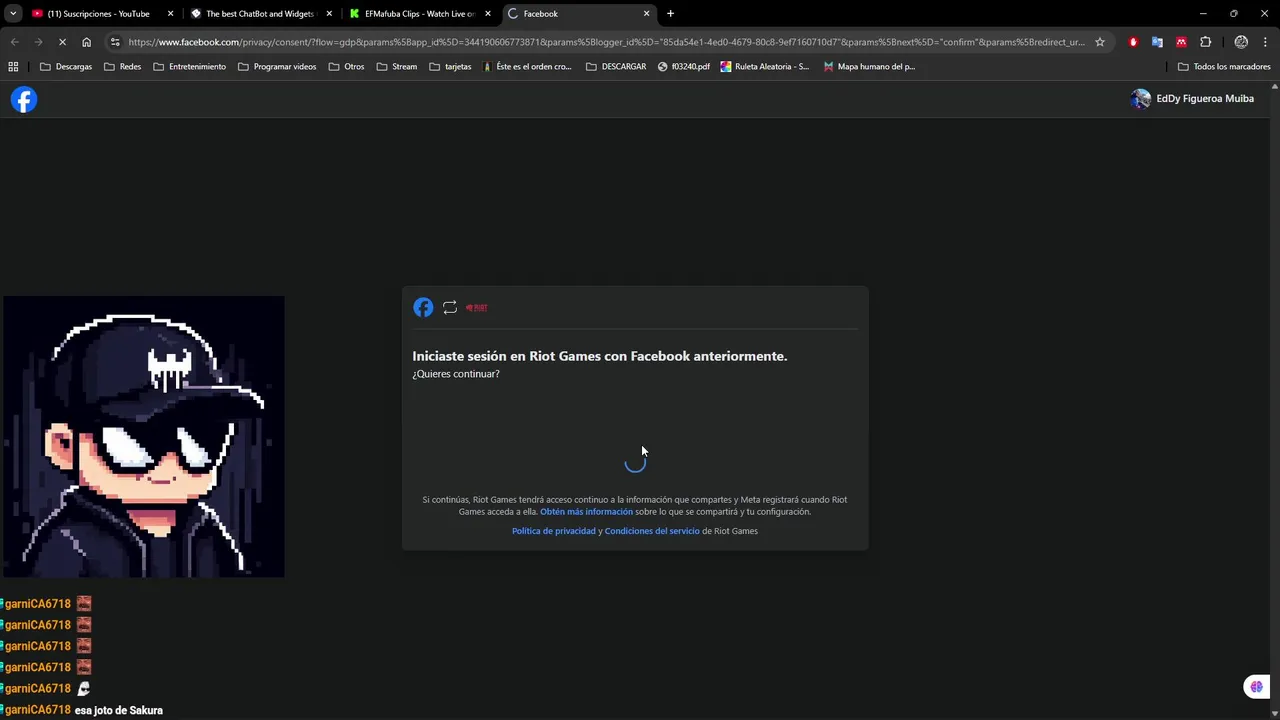
Task: Close the YouTube Suscripciones tab
Action: tap(170, 14)
